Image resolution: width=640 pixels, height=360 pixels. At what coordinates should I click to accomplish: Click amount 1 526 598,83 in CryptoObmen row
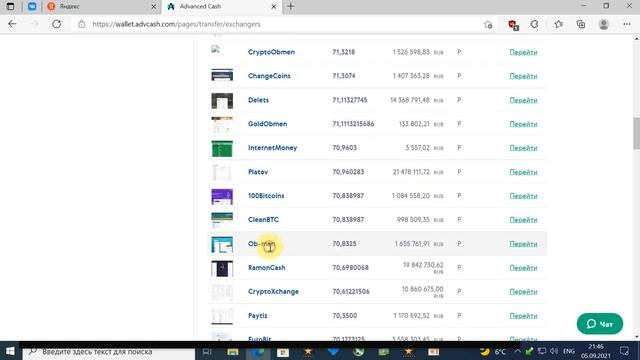tap(411, 52)
